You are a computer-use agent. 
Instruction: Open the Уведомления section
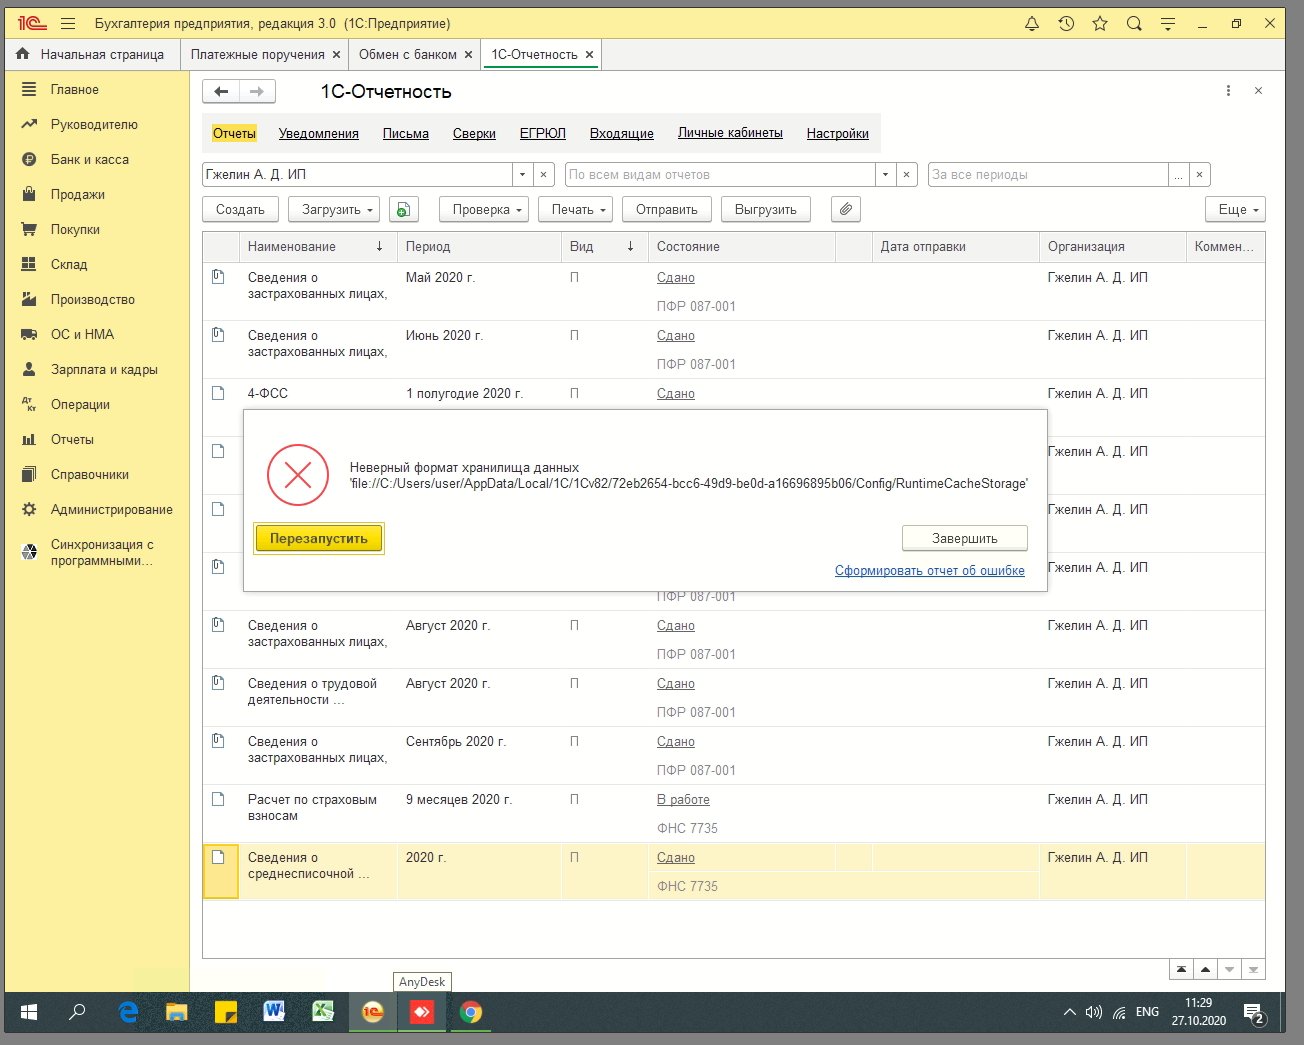pos(318,133)
